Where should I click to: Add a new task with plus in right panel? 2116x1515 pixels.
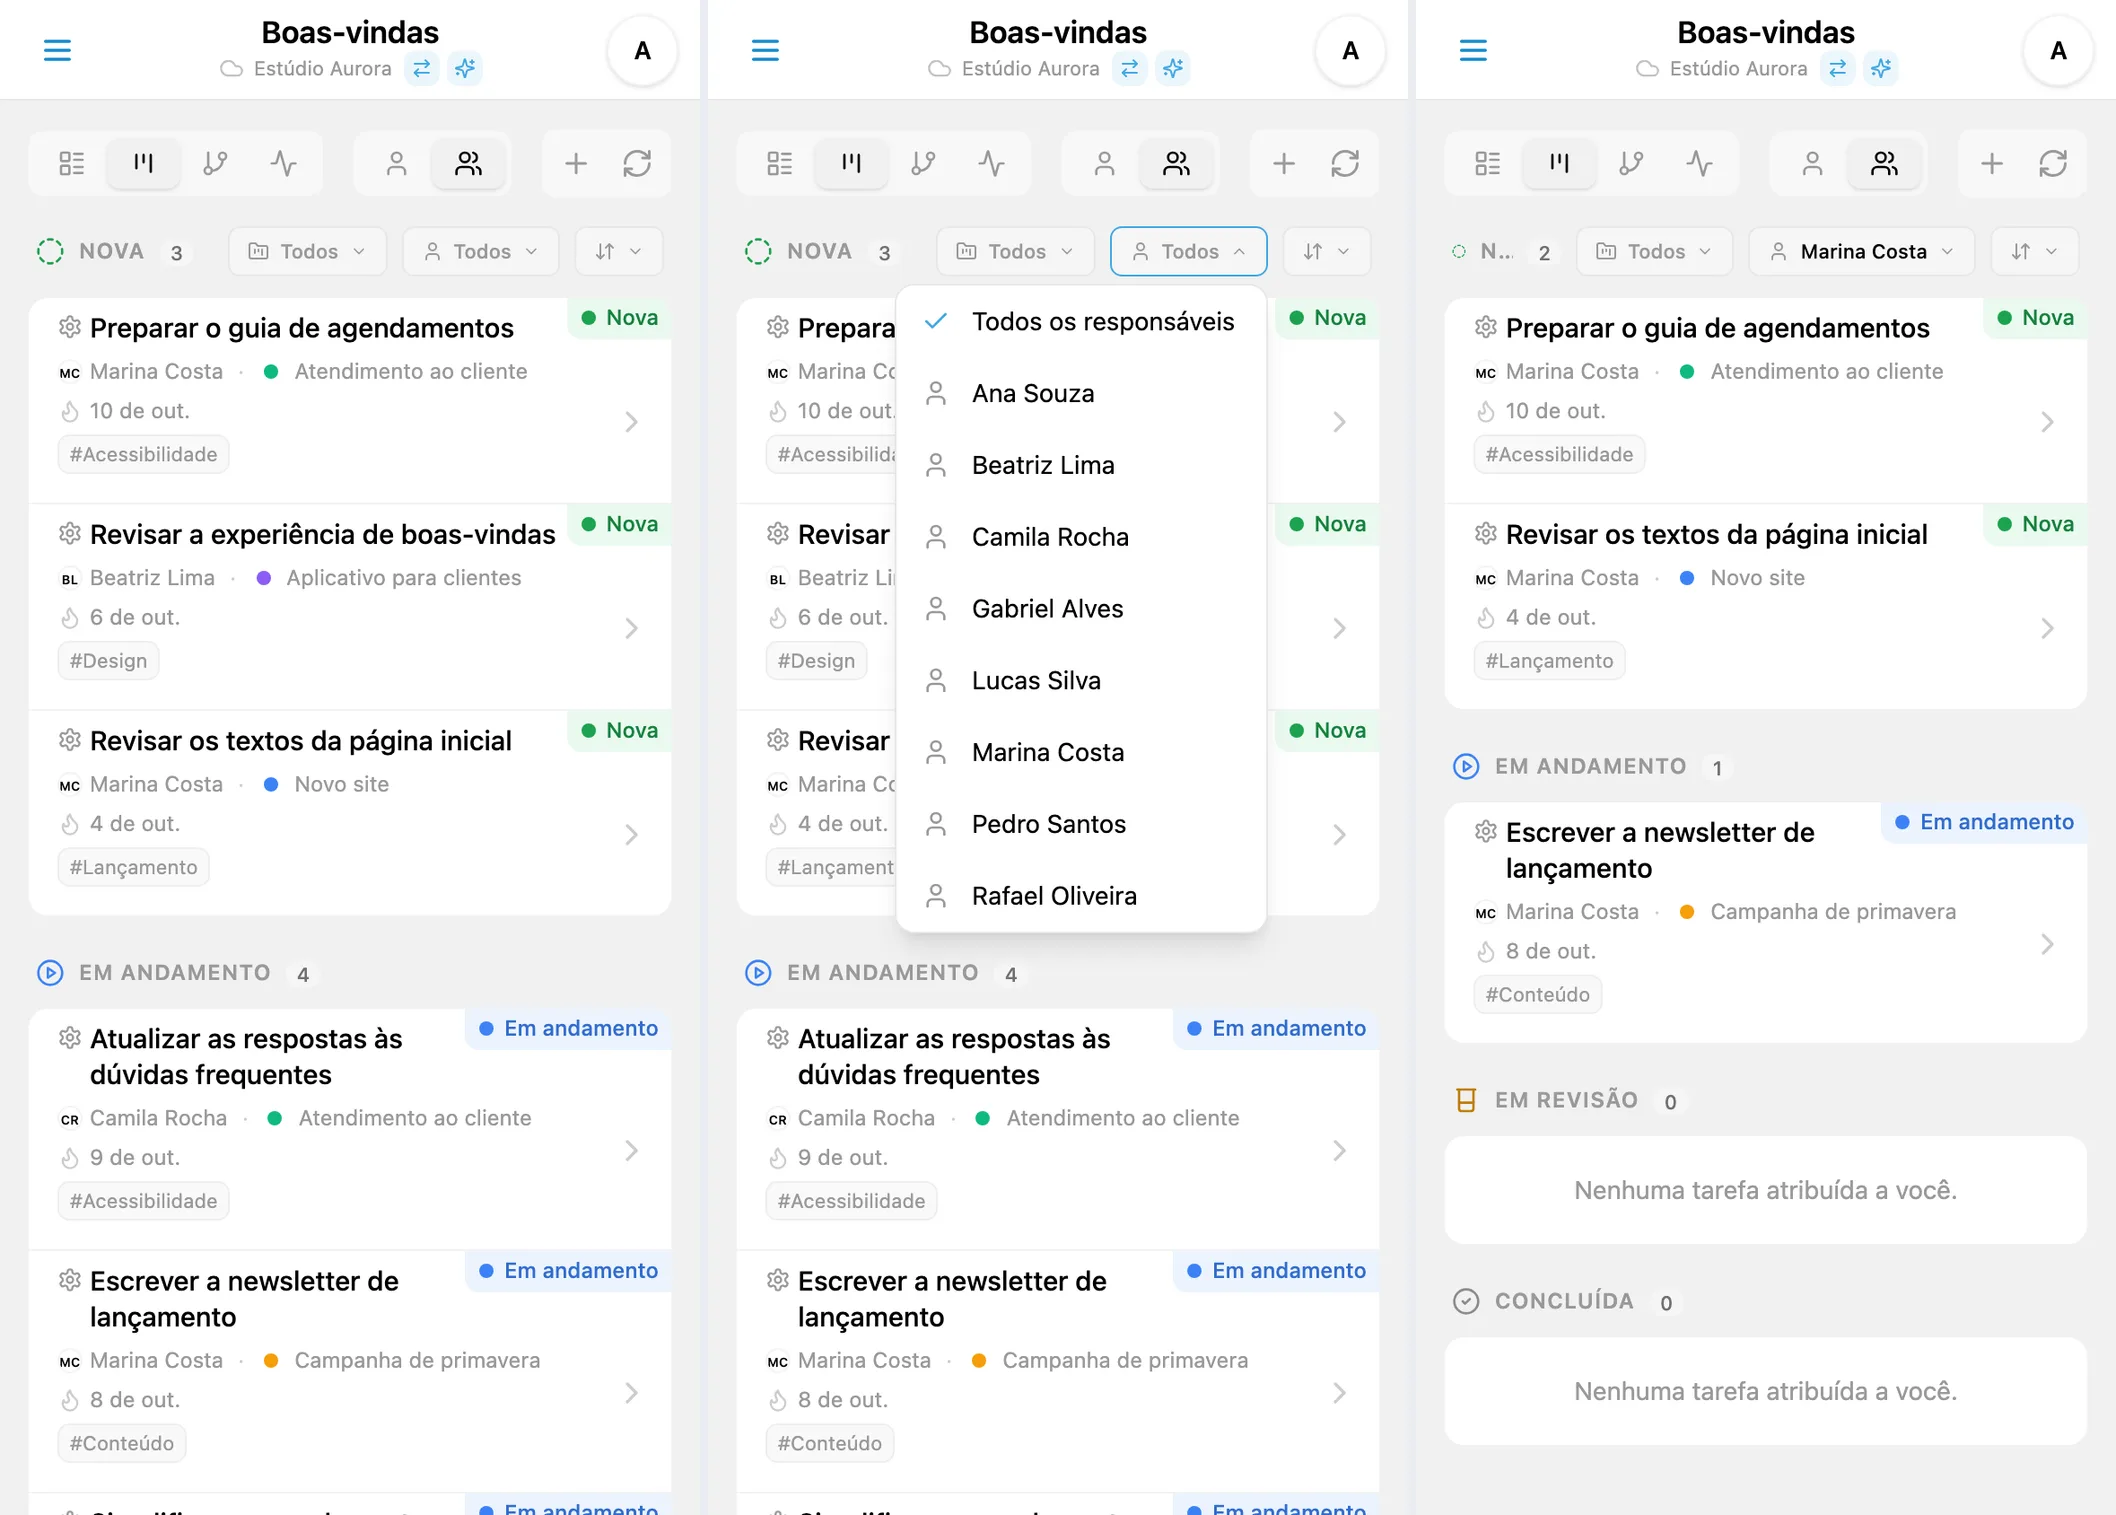(x=1992, y=163)
